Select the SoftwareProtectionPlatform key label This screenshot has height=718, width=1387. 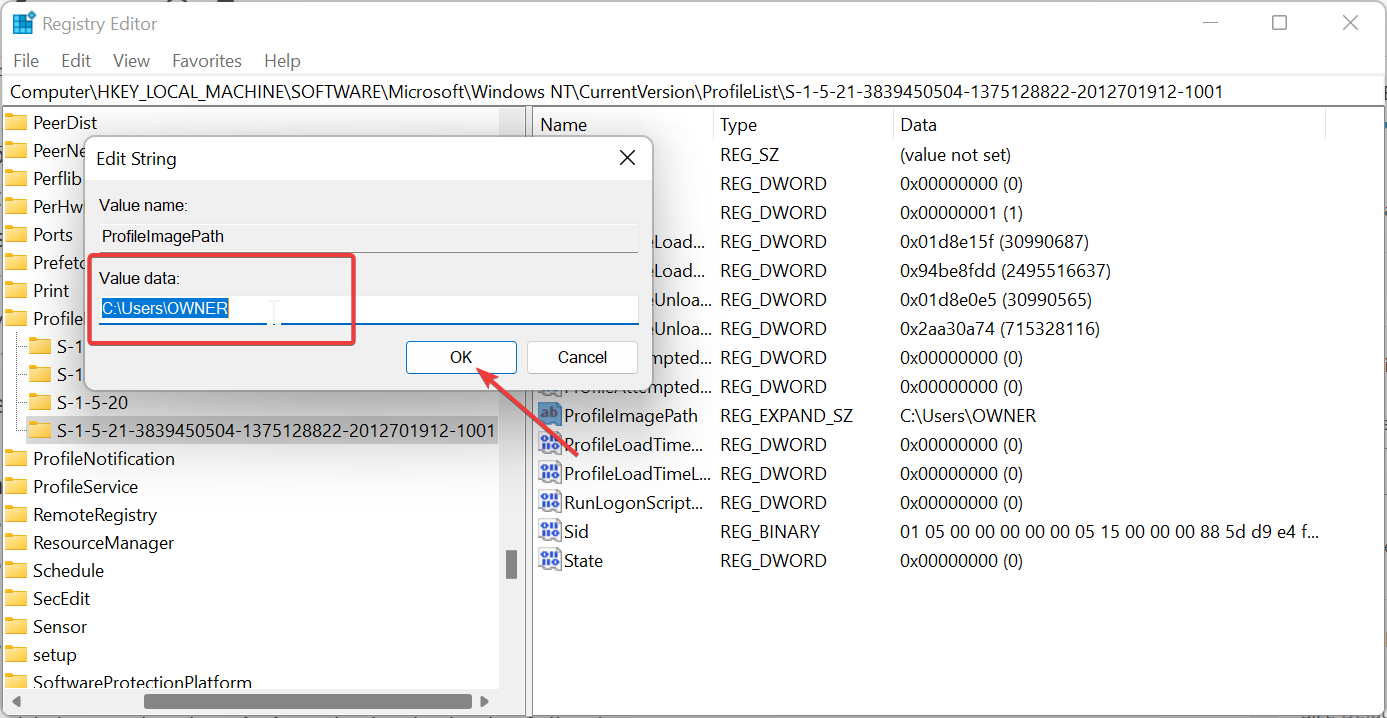click(142, 683)
